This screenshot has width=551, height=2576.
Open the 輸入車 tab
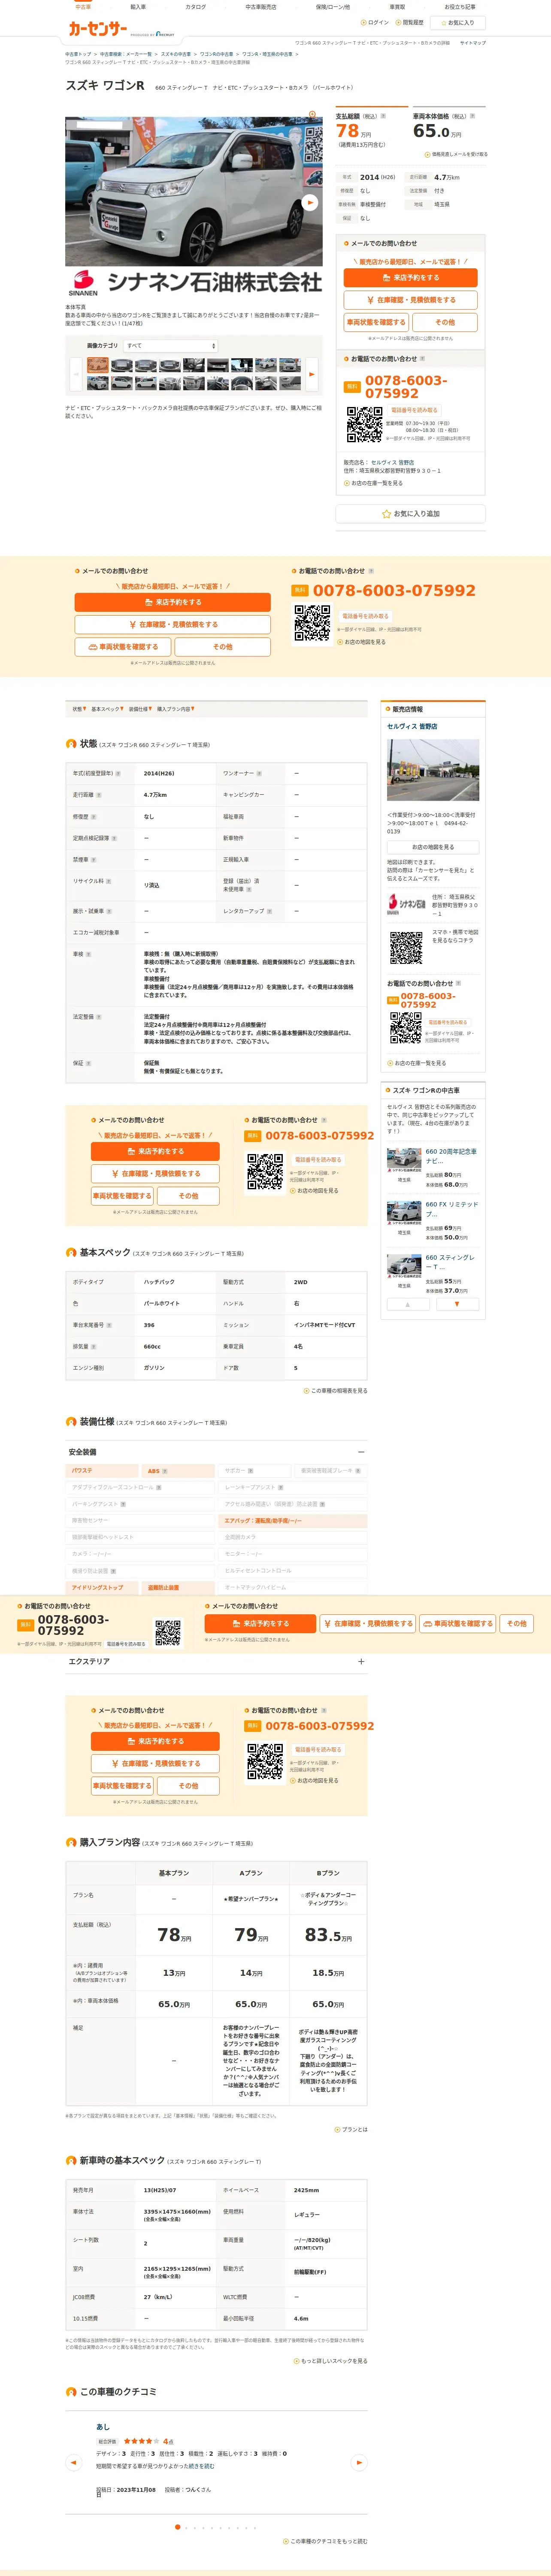138,7
